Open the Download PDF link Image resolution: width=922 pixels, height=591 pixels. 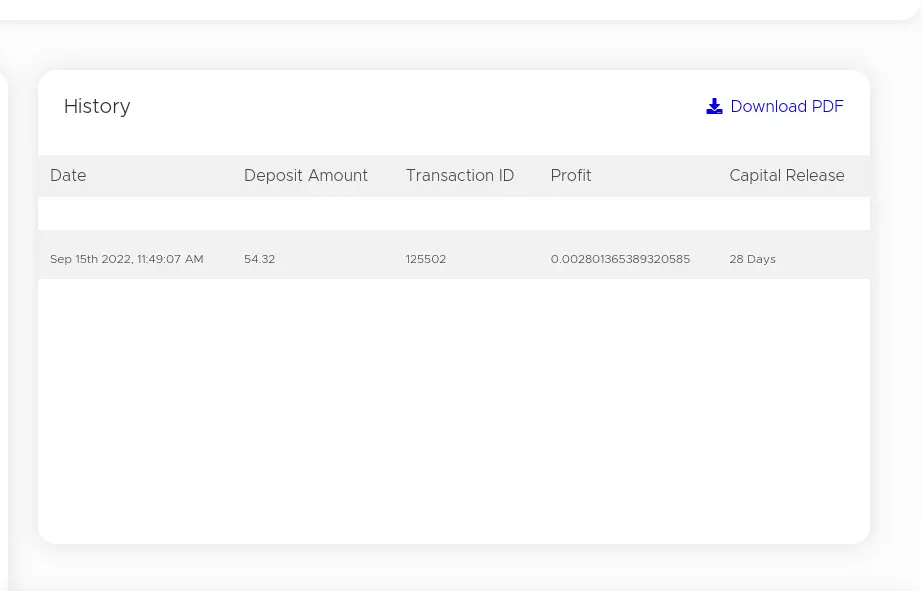pos(774,106)
